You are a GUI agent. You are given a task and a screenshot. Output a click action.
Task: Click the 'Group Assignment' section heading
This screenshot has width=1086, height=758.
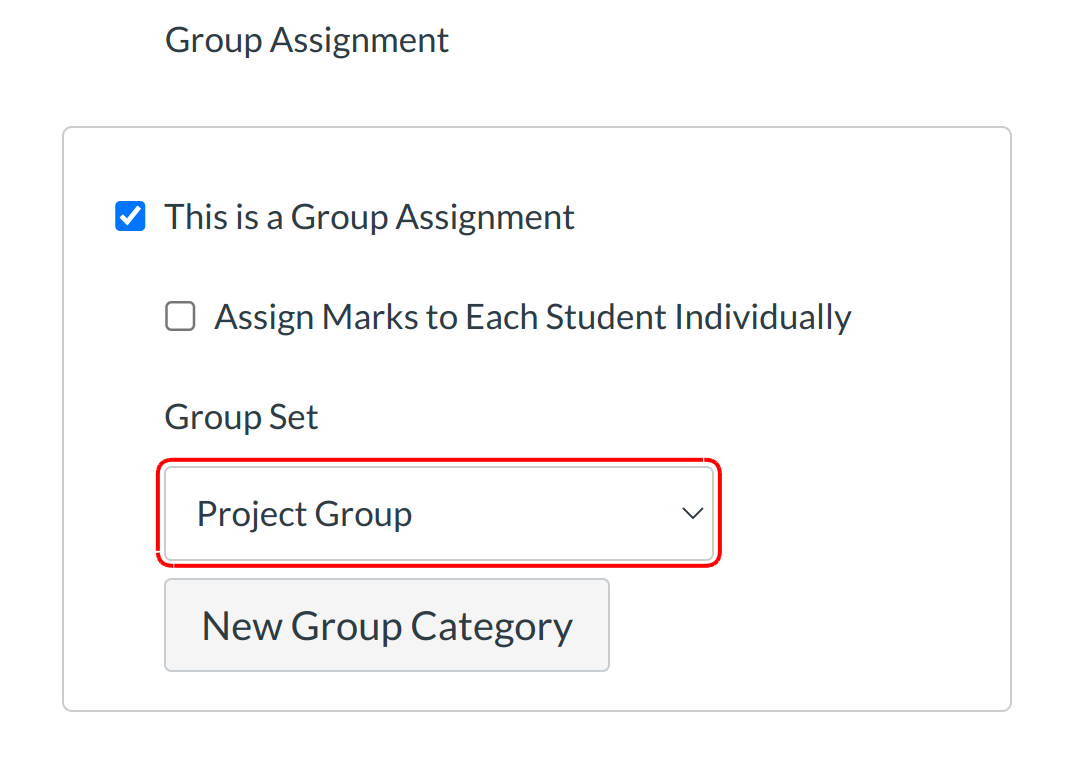point(306,40)
